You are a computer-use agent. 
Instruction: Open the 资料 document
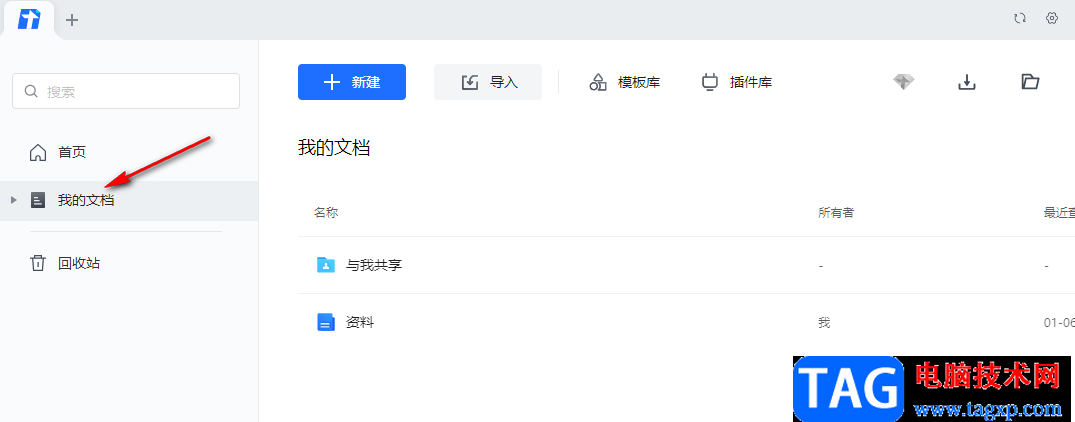coord(359,322)
